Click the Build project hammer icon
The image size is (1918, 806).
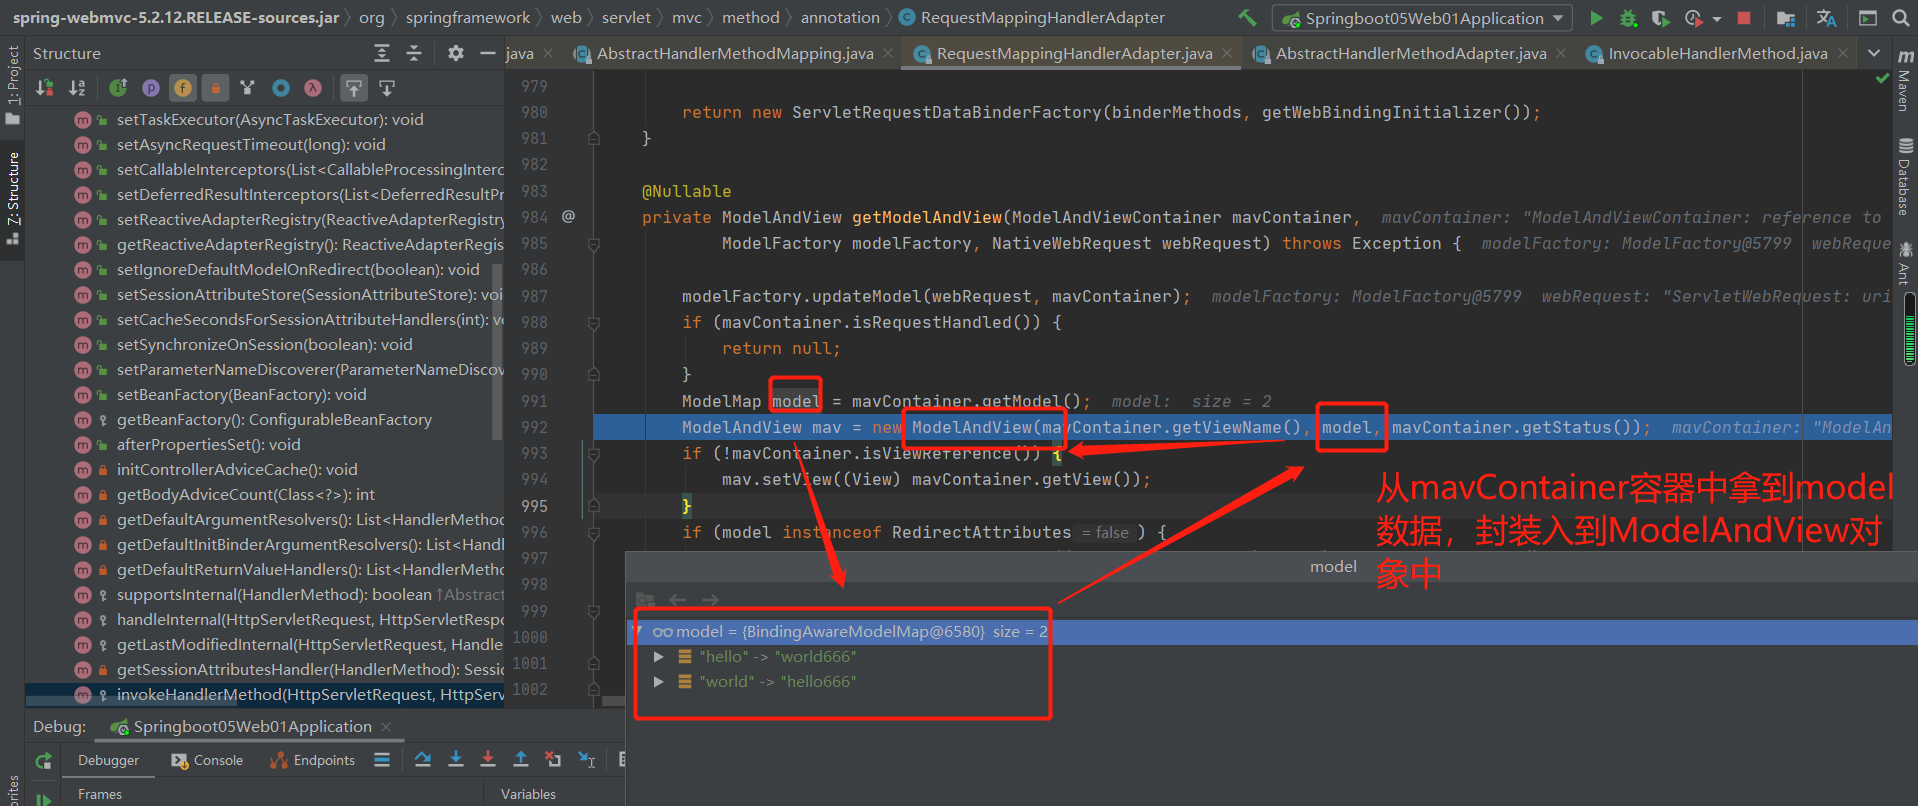tap(1247, 17)
